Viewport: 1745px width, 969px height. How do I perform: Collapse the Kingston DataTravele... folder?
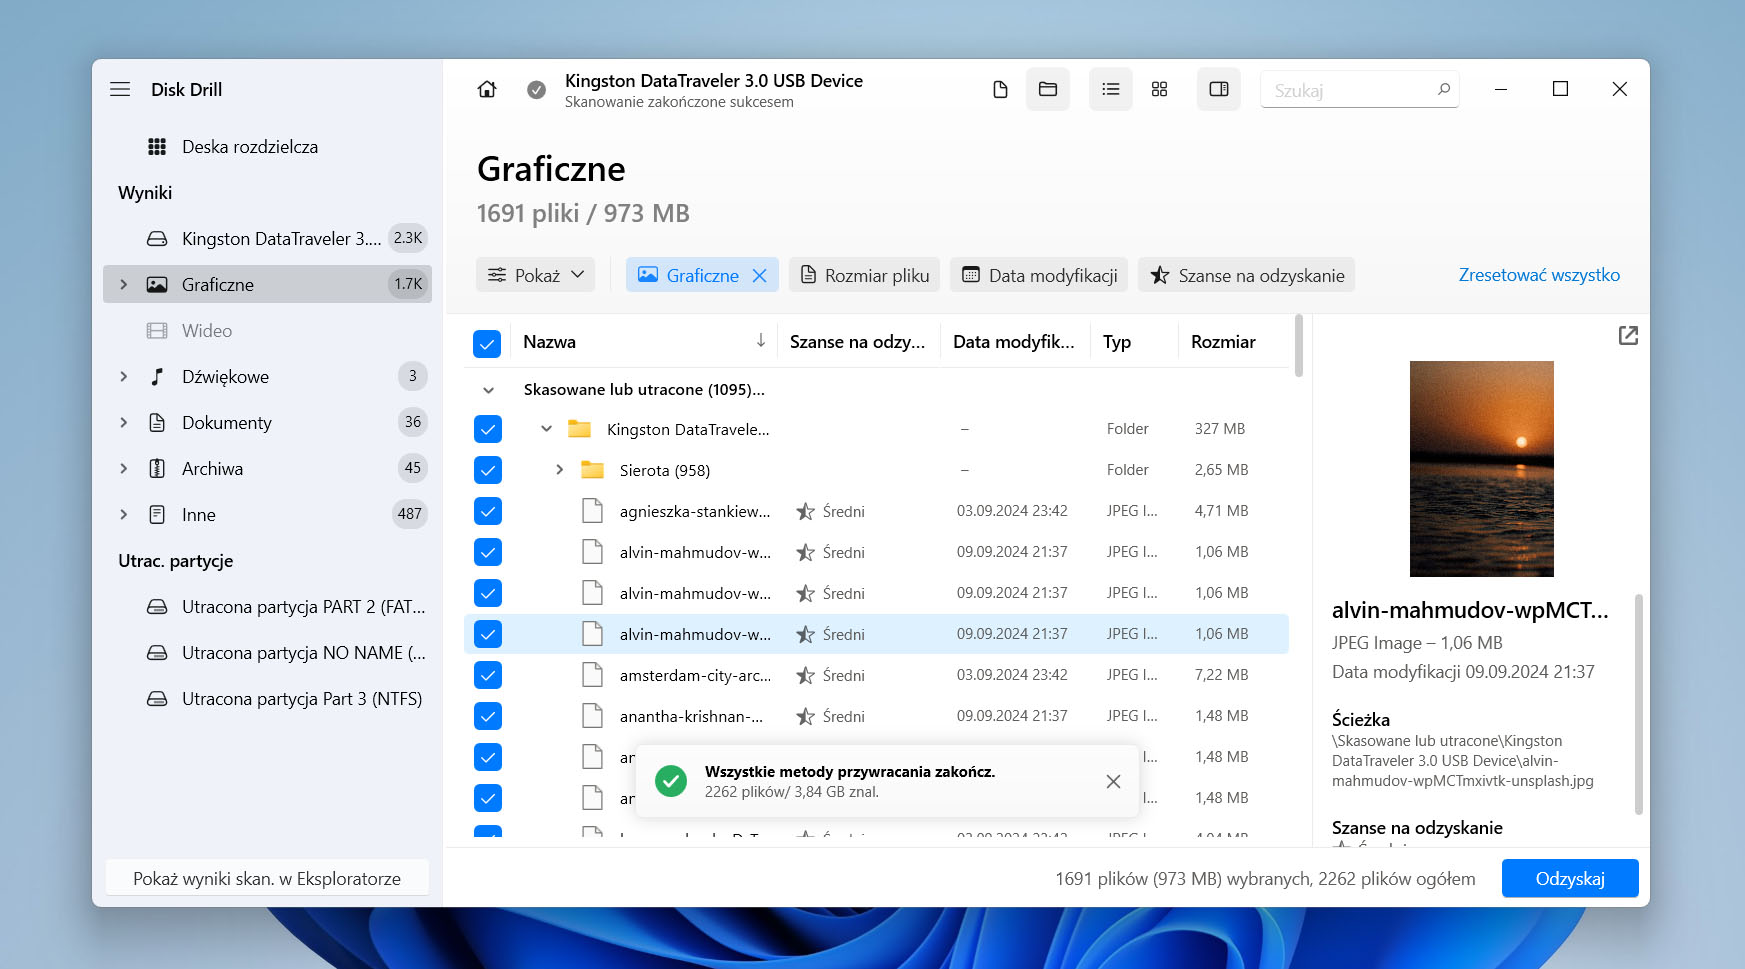546,429
